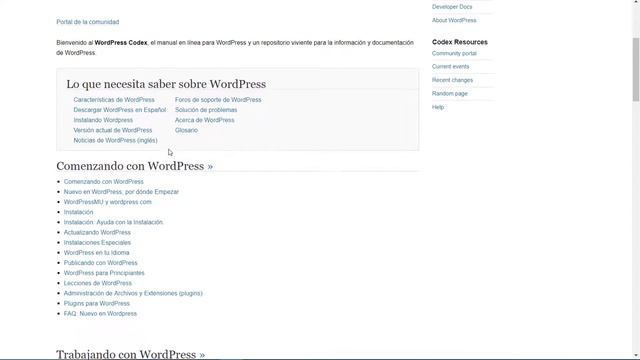The height and width of the screenshot is (360, 640).
Task: Click Descargar WordPress en Español
Action: [x=120, y=110]
